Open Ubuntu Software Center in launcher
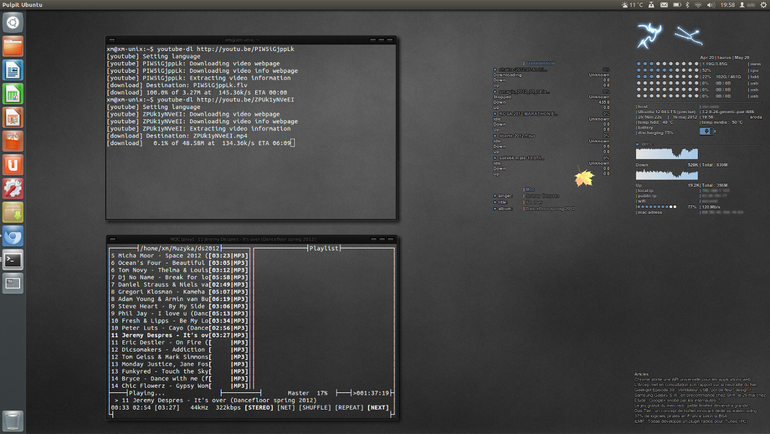 click(x=13, y=141)
